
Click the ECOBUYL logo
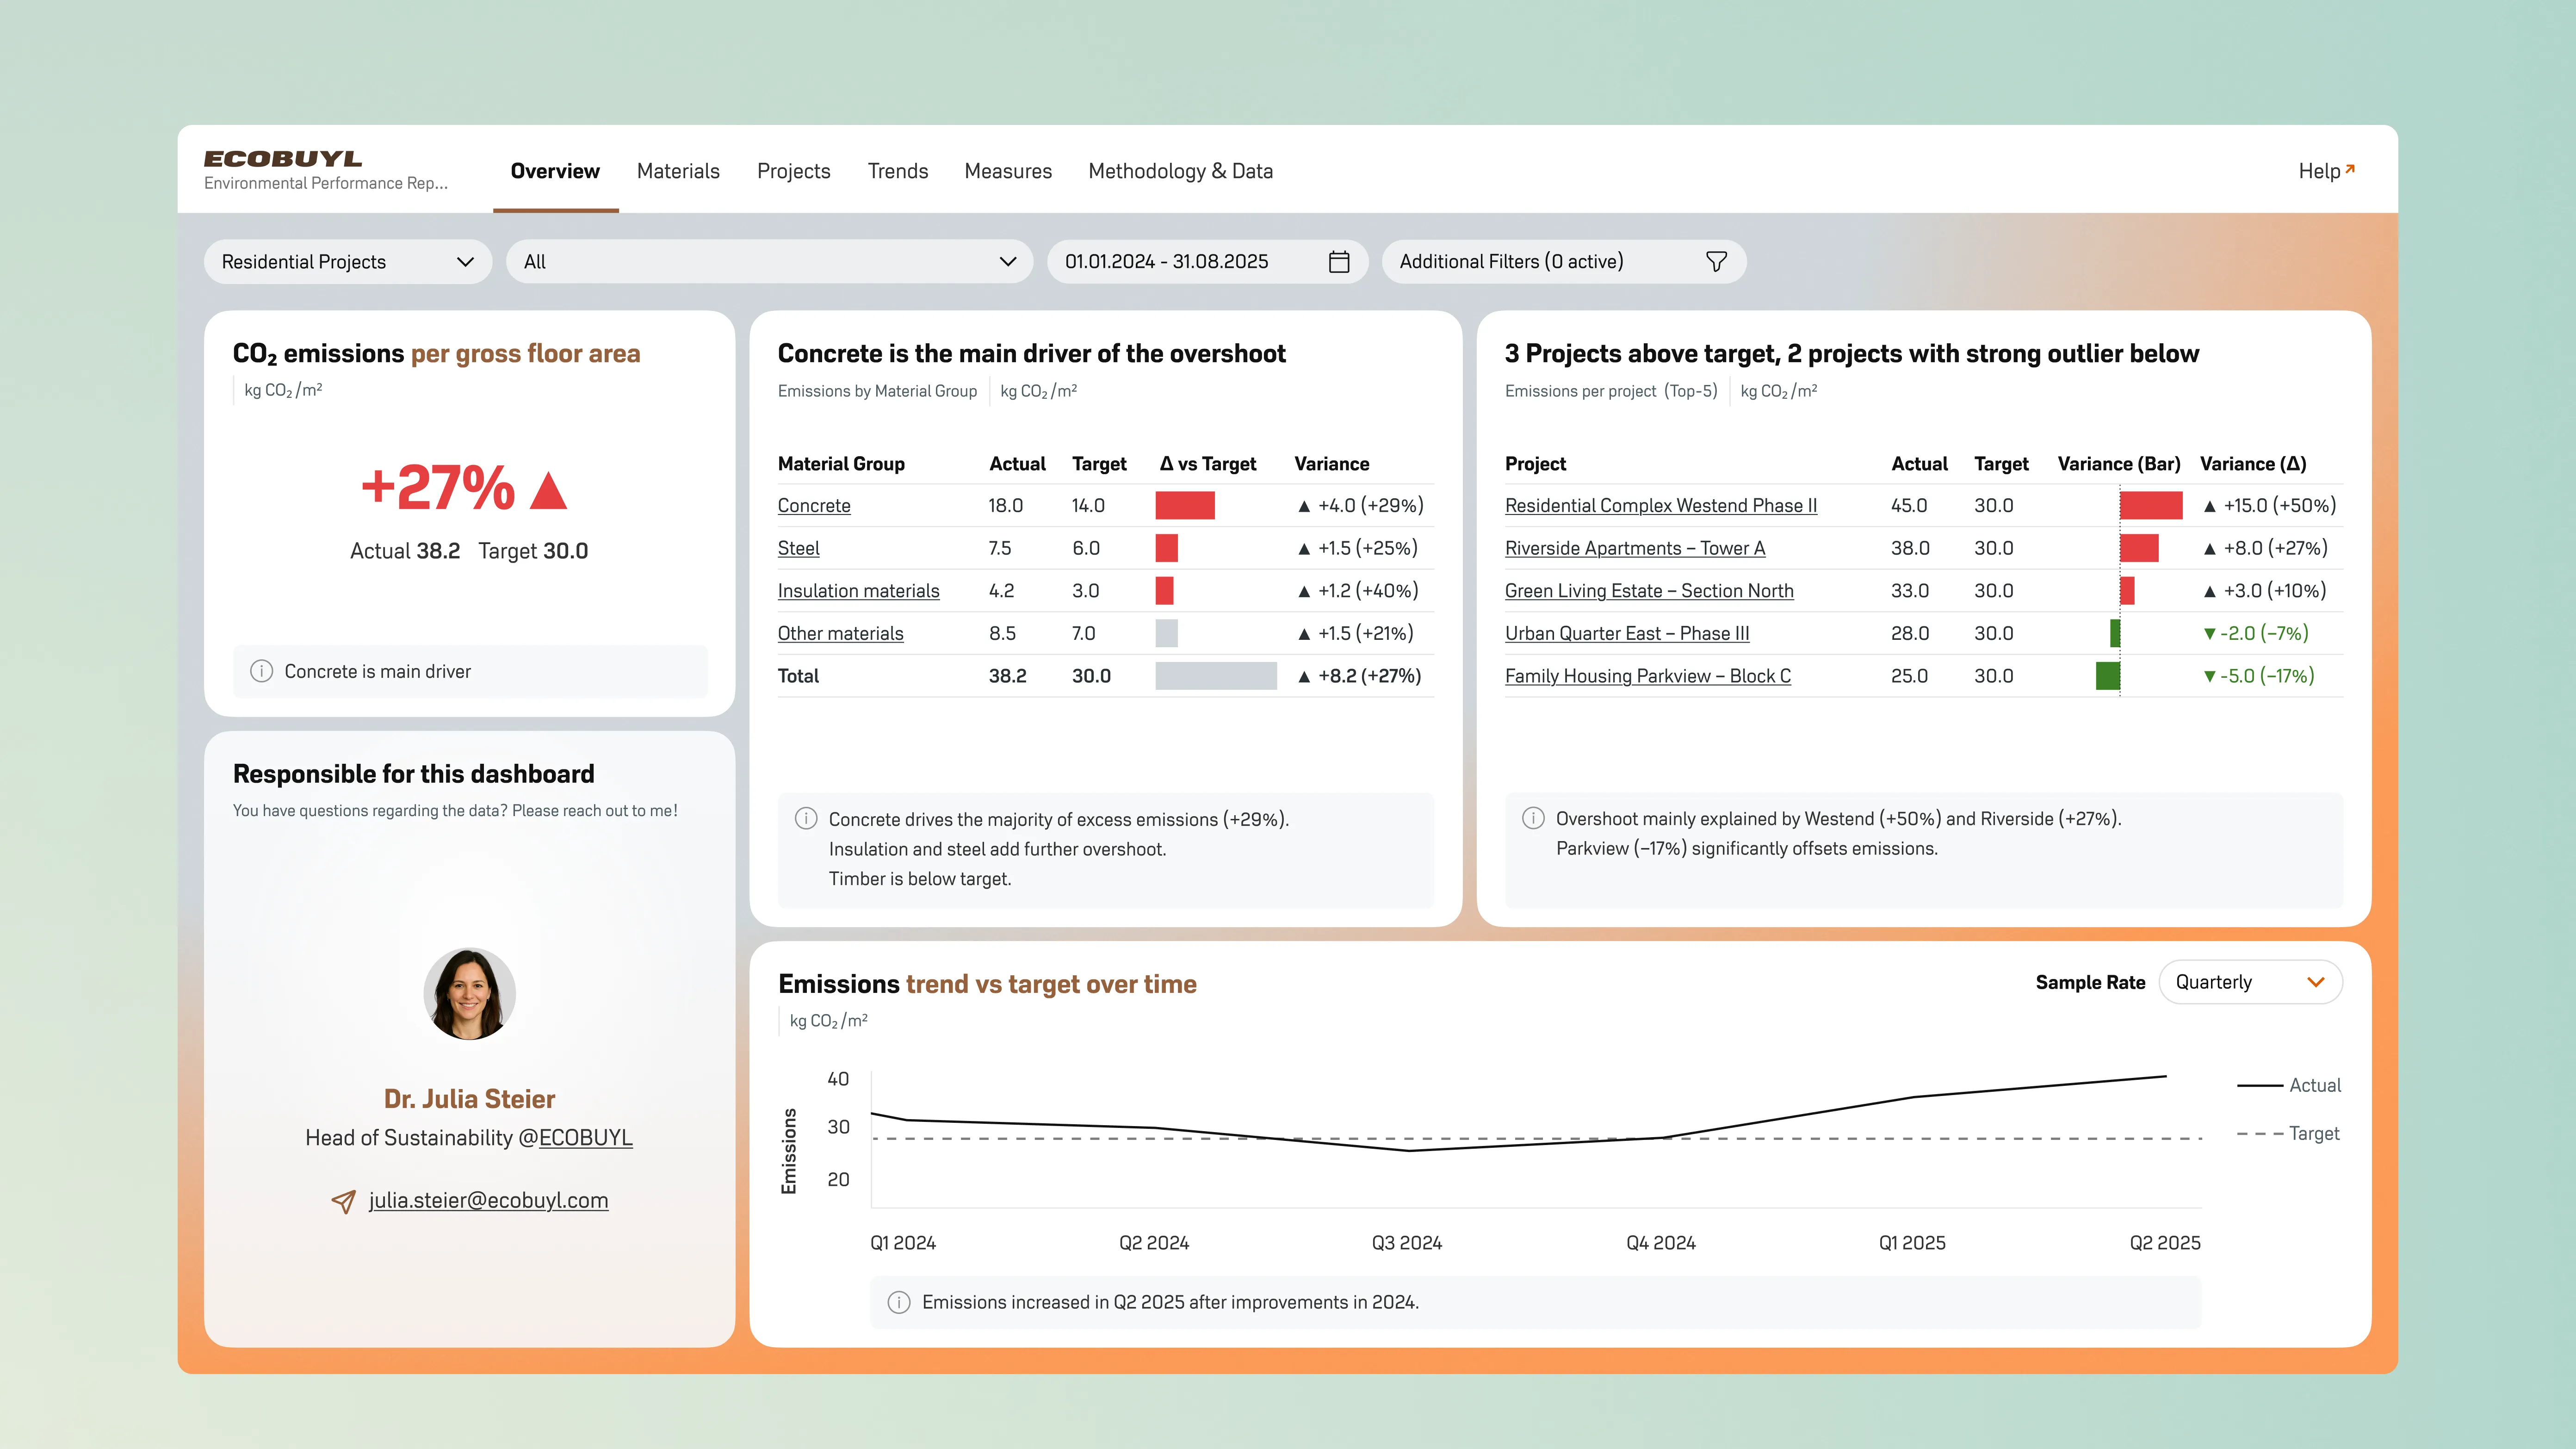283,159
